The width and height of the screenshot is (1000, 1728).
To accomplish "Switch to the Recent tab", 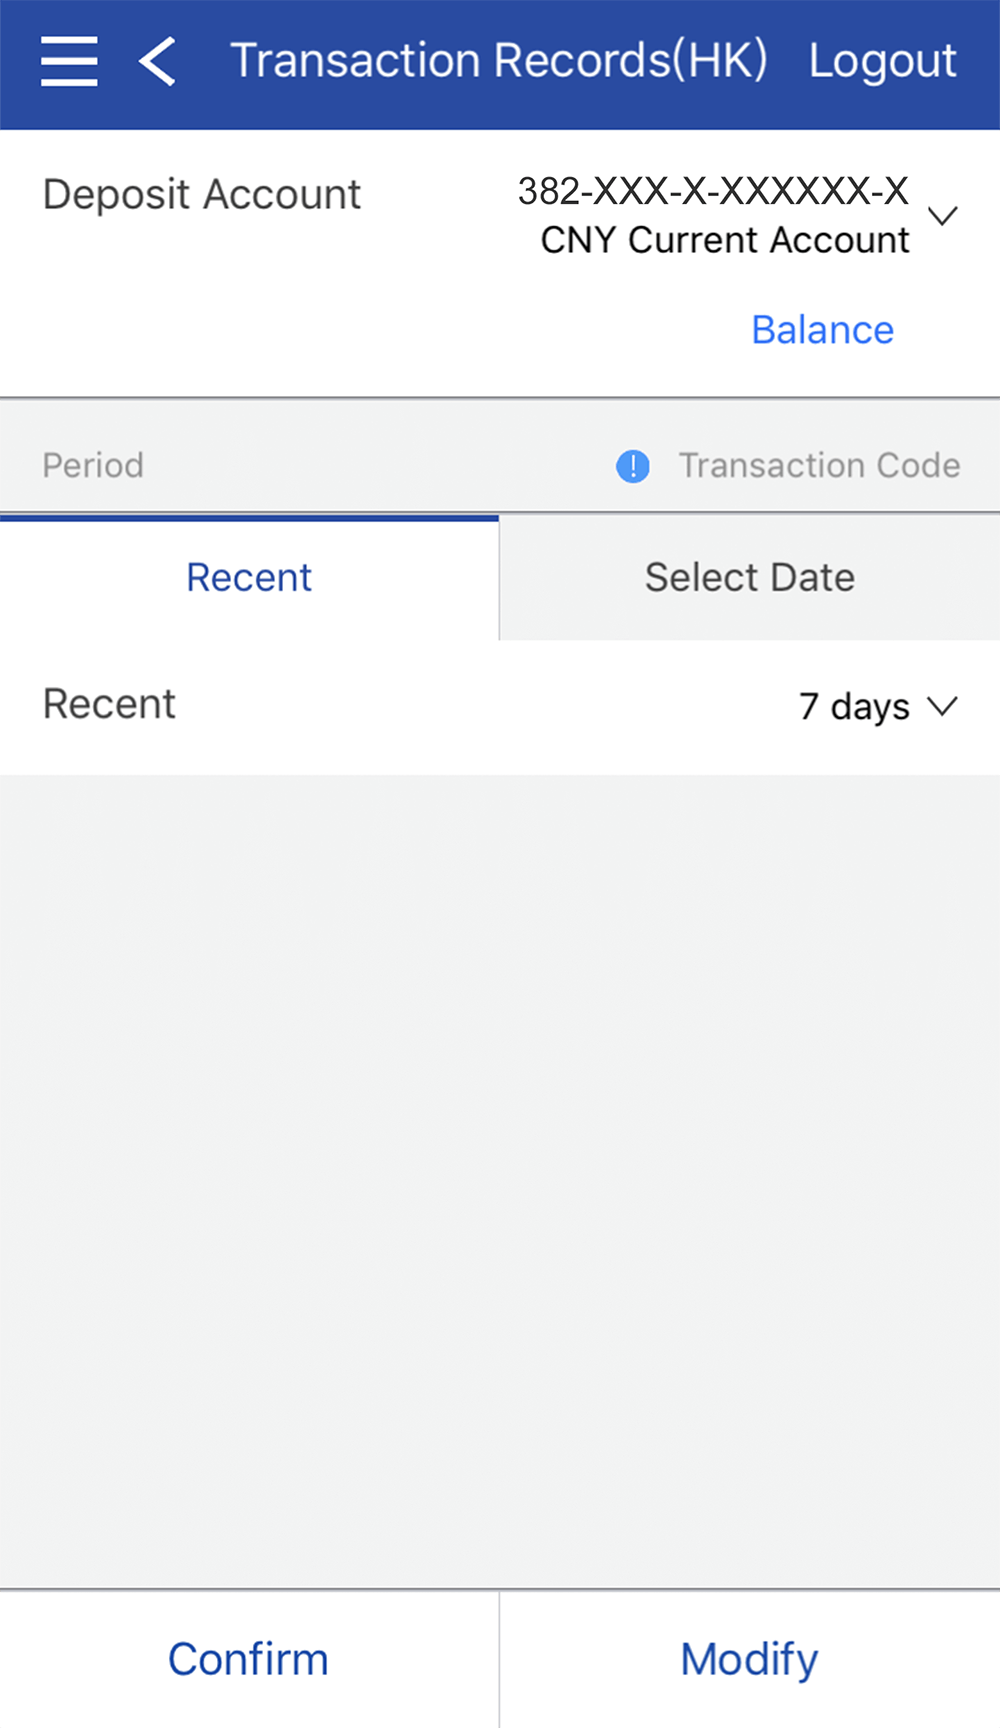I will [249, 578].
